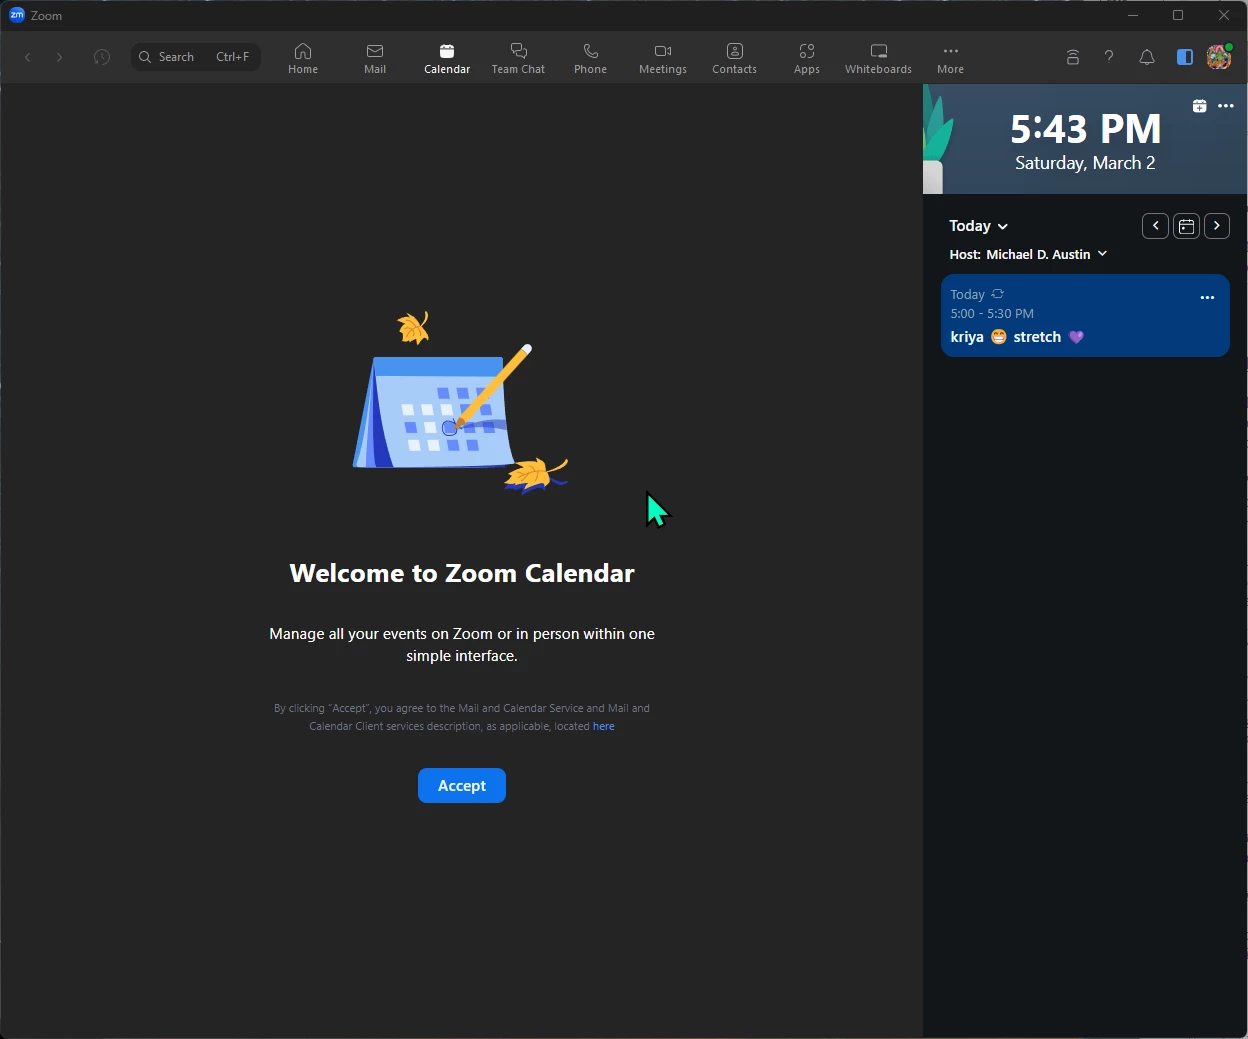Go forward with the right arrow in the toolbar

pos(60,57)
